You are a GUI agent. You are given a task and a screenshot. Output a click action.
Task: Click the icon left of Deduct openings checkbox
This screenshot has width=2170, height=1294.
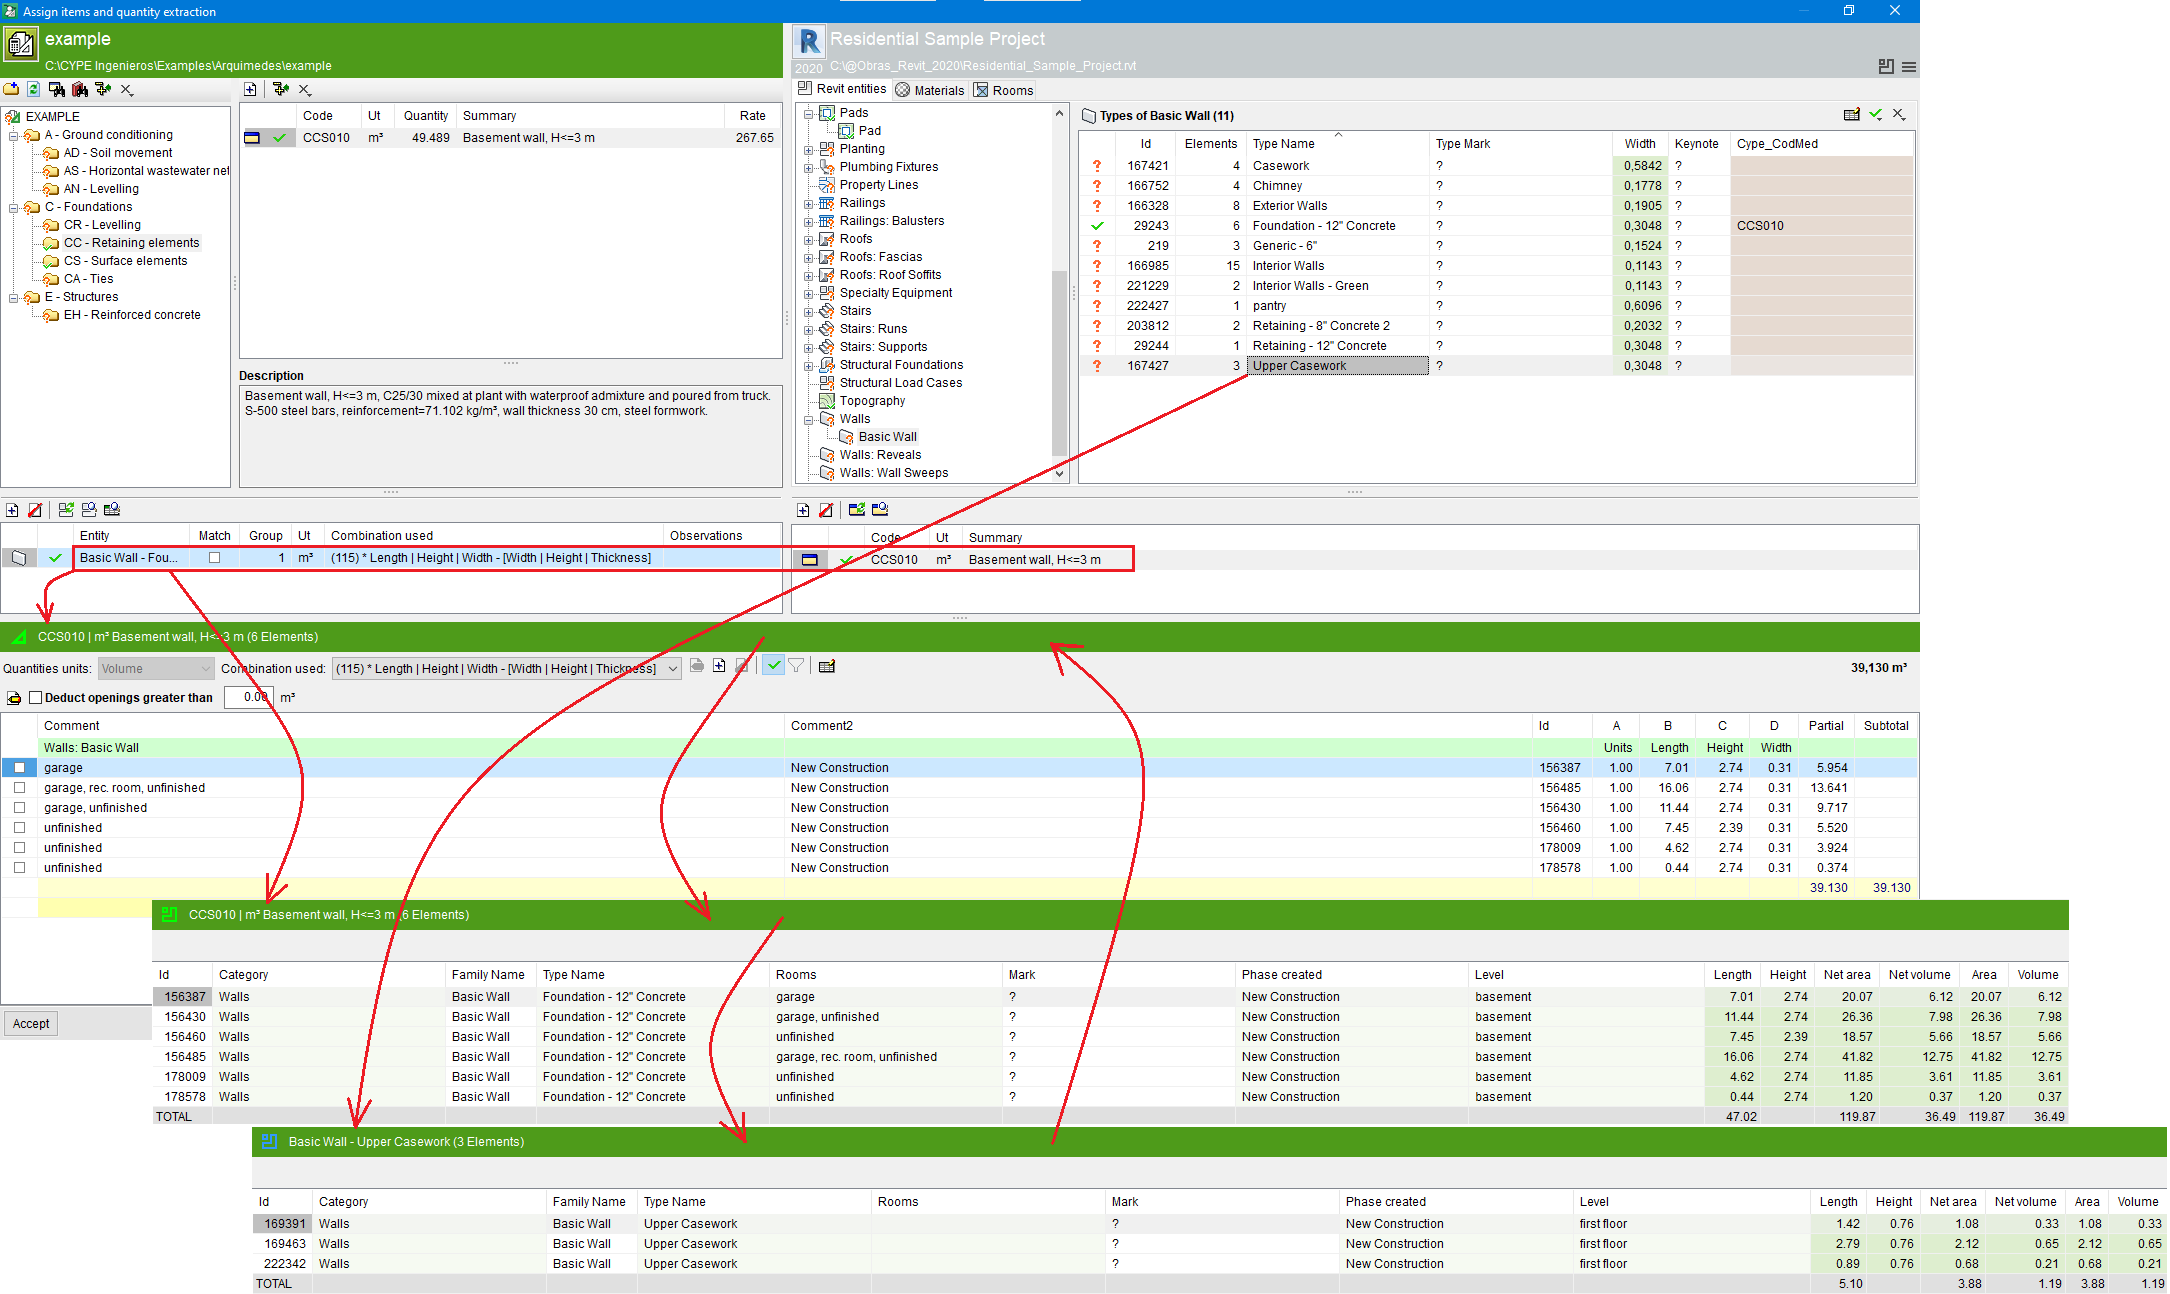14,698
